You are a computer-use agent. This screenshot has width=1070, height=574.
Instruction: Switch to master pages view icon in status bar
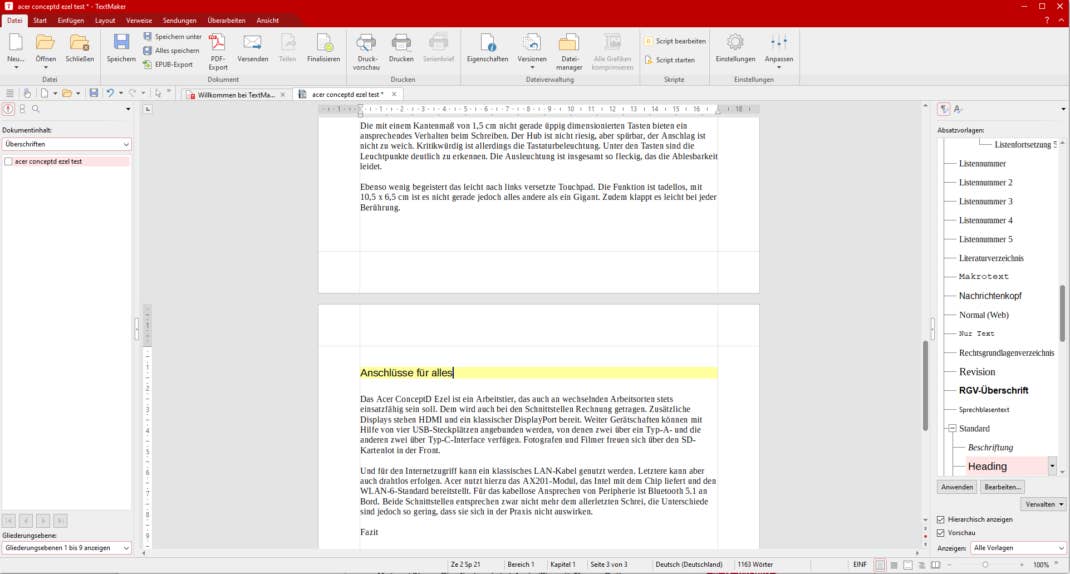coord(908,565)
